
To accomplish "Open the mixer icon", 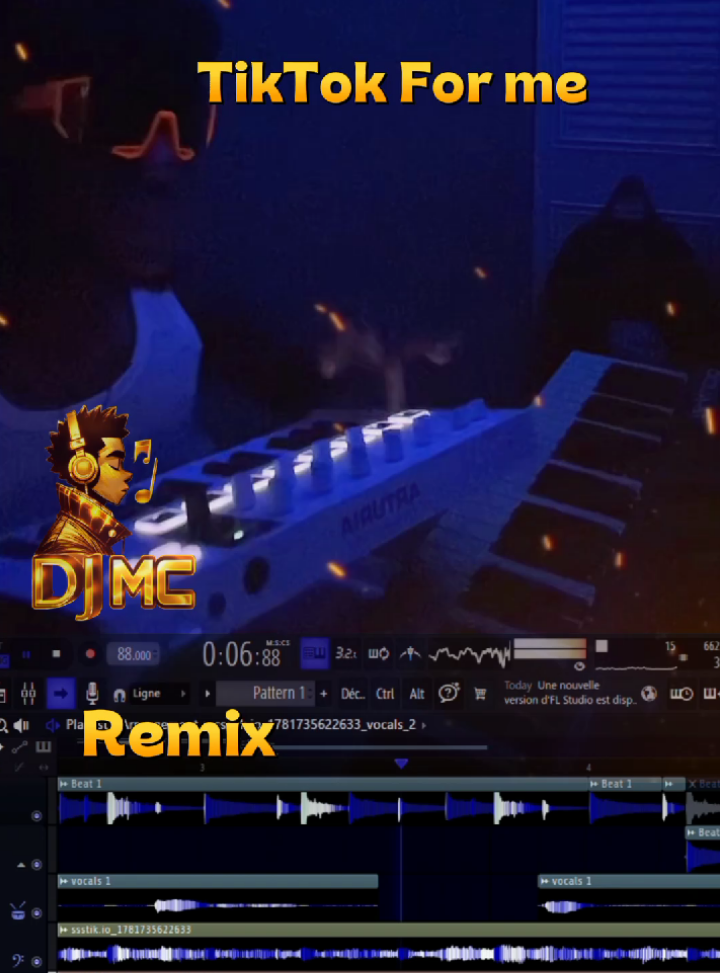I will pyautogui.click(x=29, y=693).
